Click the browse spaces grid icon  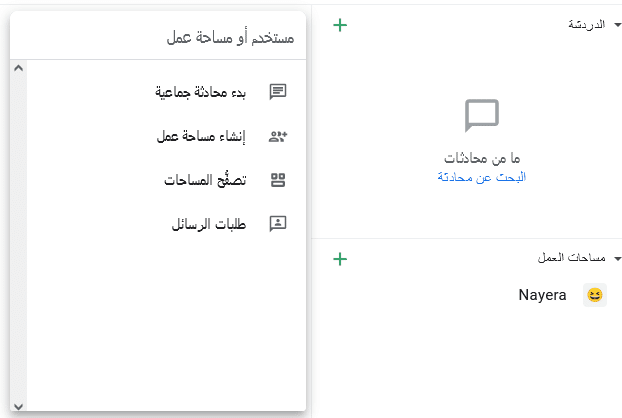click(x=278, y=180)
